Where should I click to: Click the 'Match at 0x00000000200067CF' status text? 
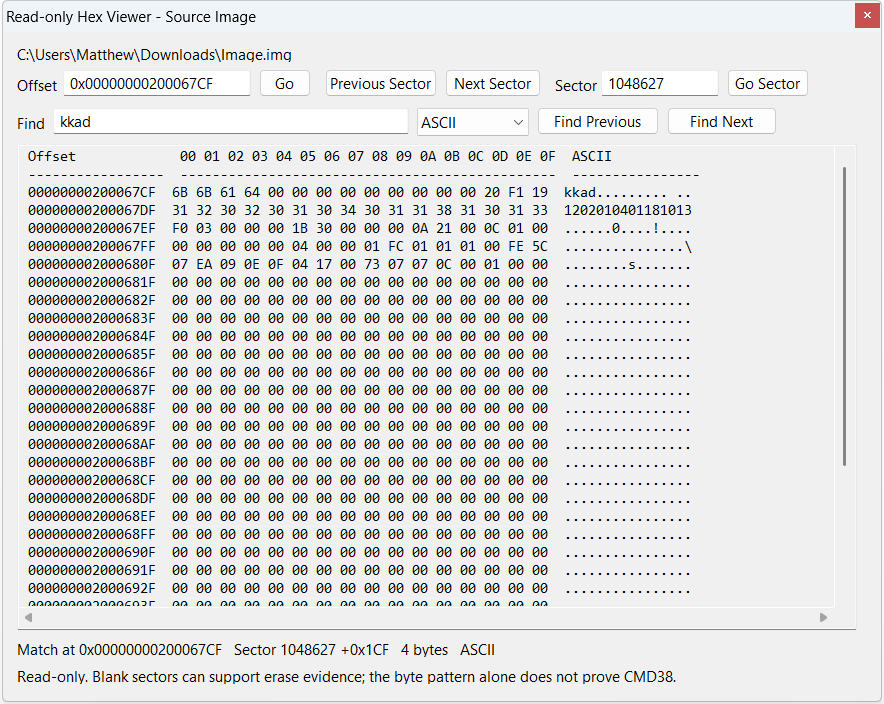point(120,650)
